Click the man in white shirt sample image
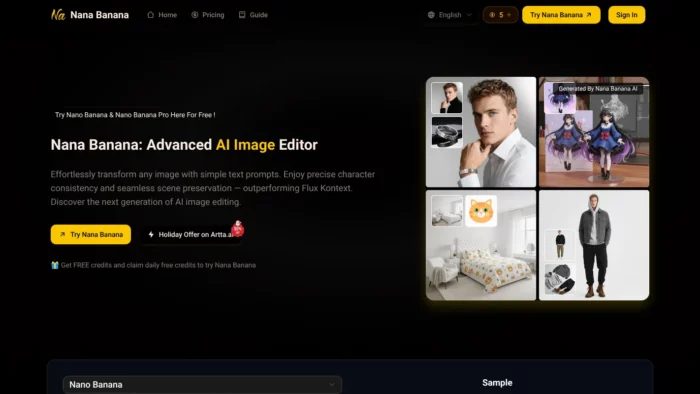This screenshot has height=394, width=700. 481,132
